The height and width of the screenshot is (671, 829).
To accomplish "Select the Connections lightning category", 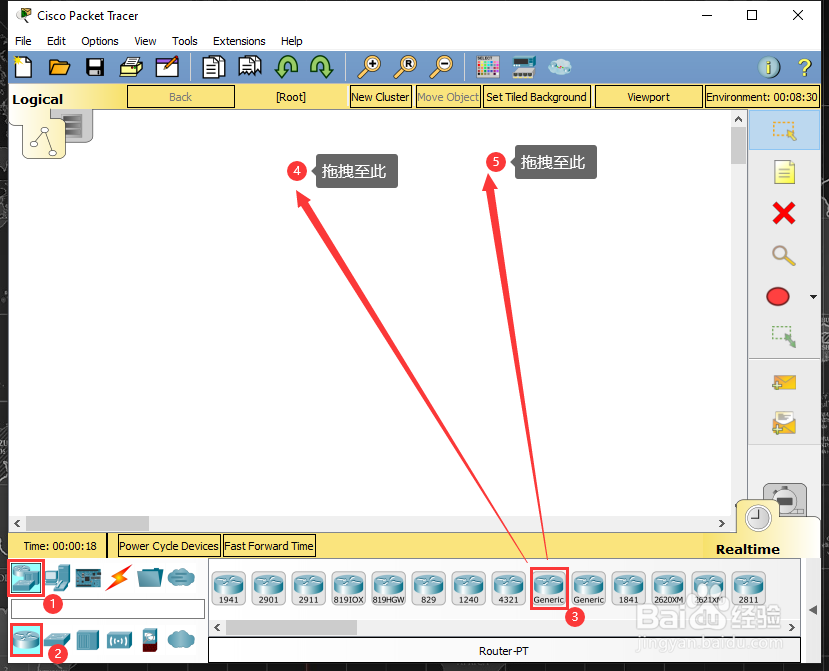I will tap(118, 577).
